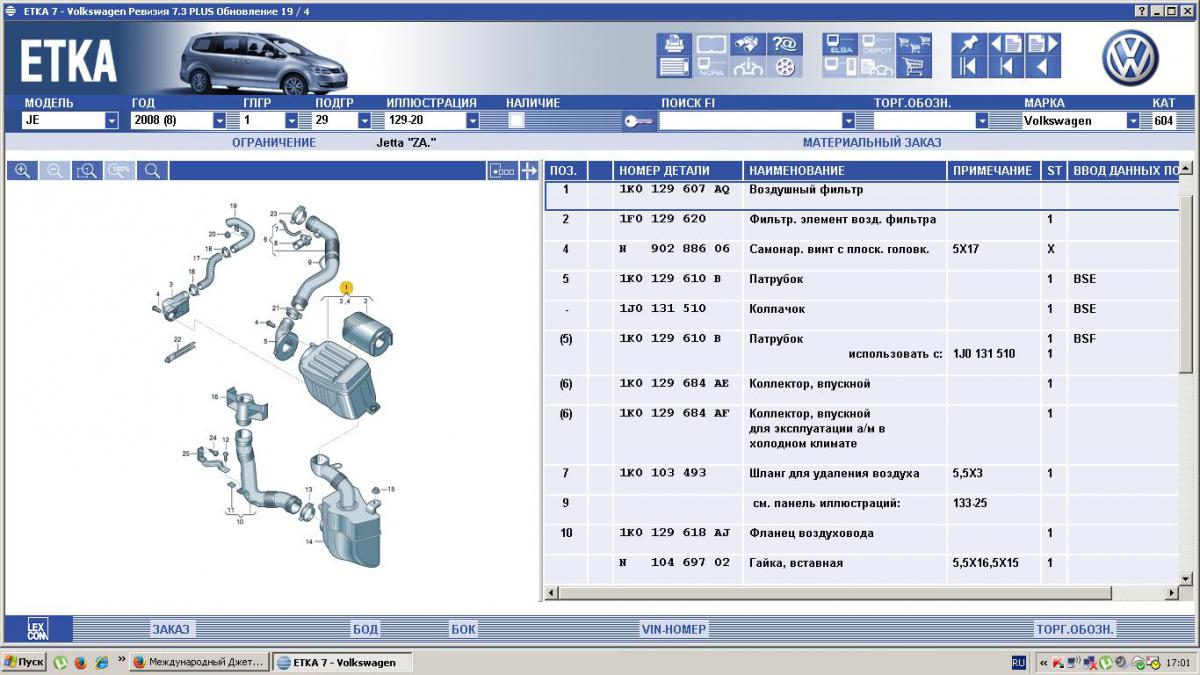
Task: Open the ПОИСК FI dropdown arrow
Action: [848, 121]
